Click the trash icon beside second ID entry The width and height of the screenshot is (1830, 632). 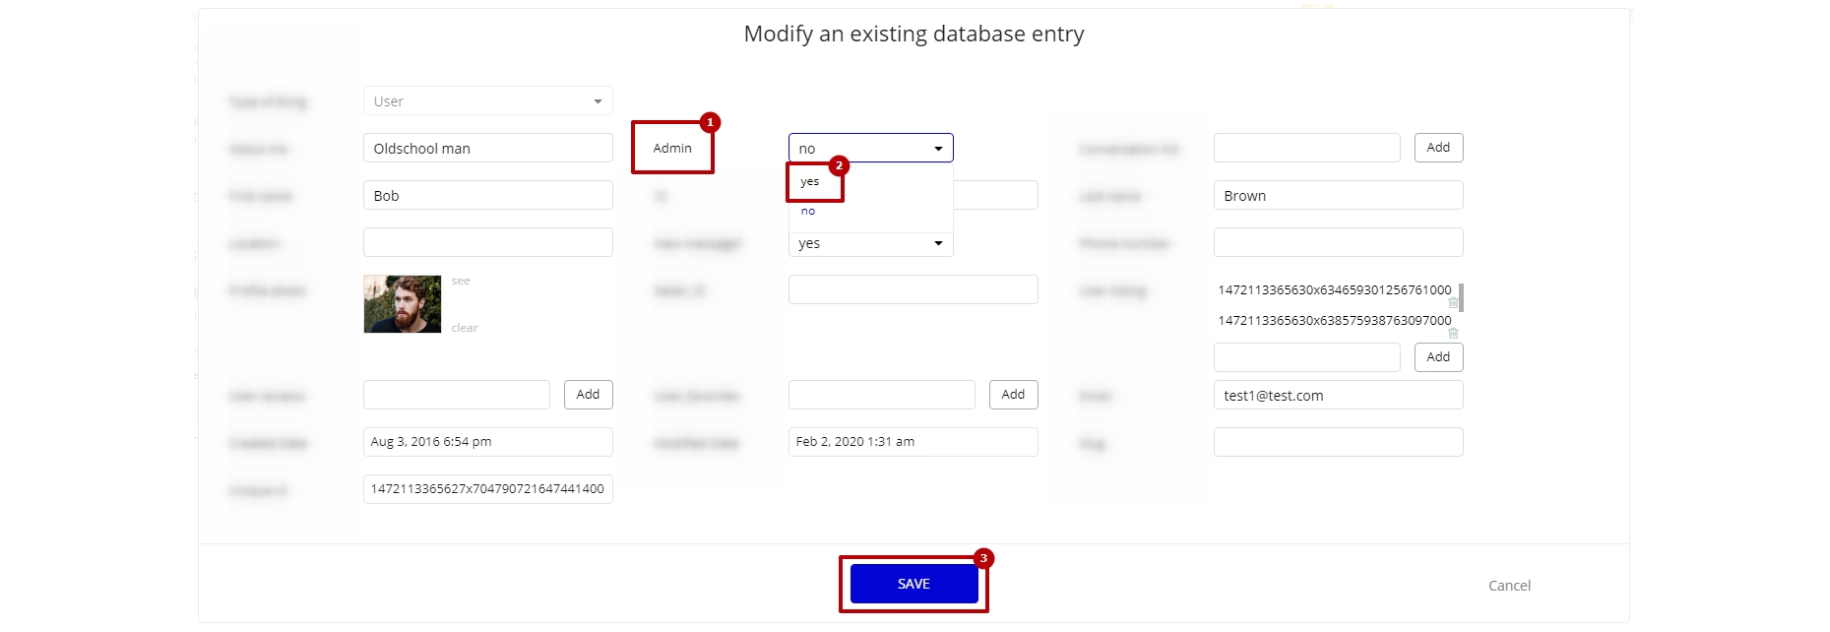pyautogui.click(x=1453, y=334)
